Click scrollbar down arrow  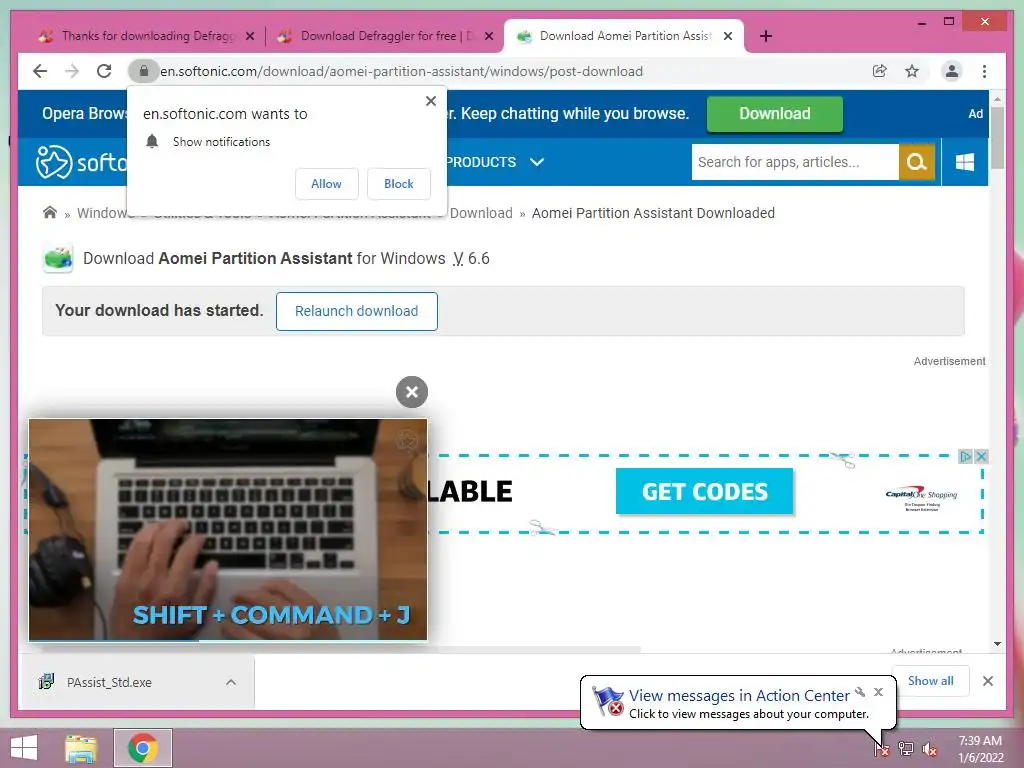coord(997,644)
